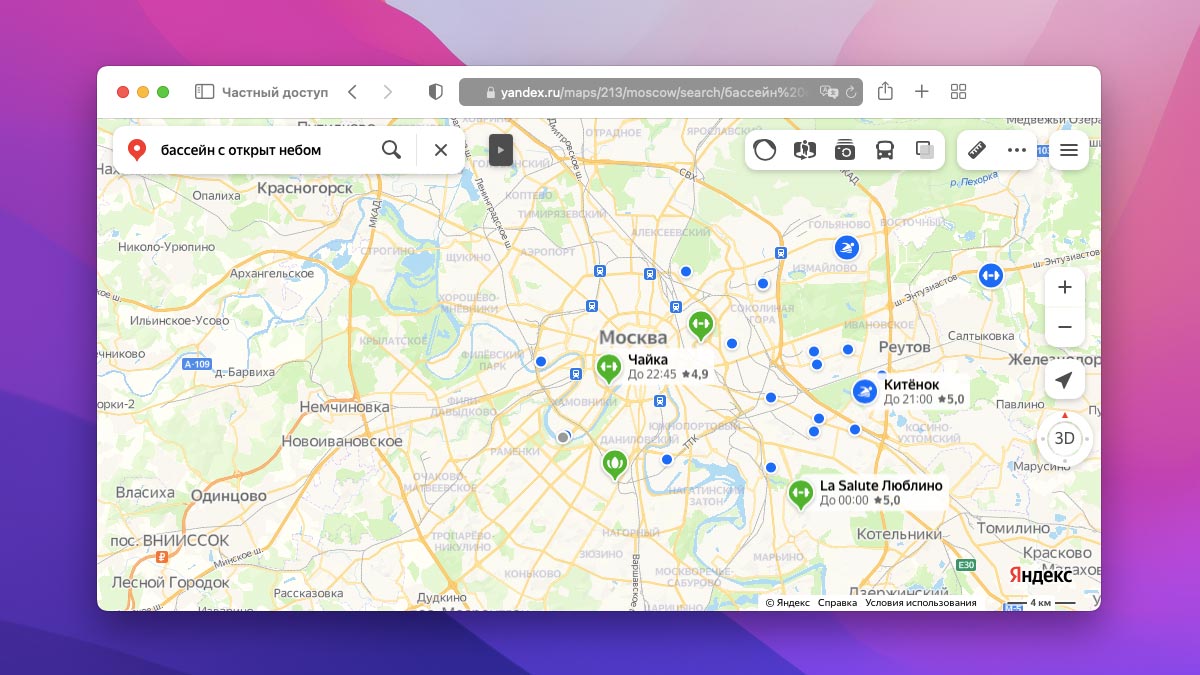Show map photos with the camera icon

point(845,150)
